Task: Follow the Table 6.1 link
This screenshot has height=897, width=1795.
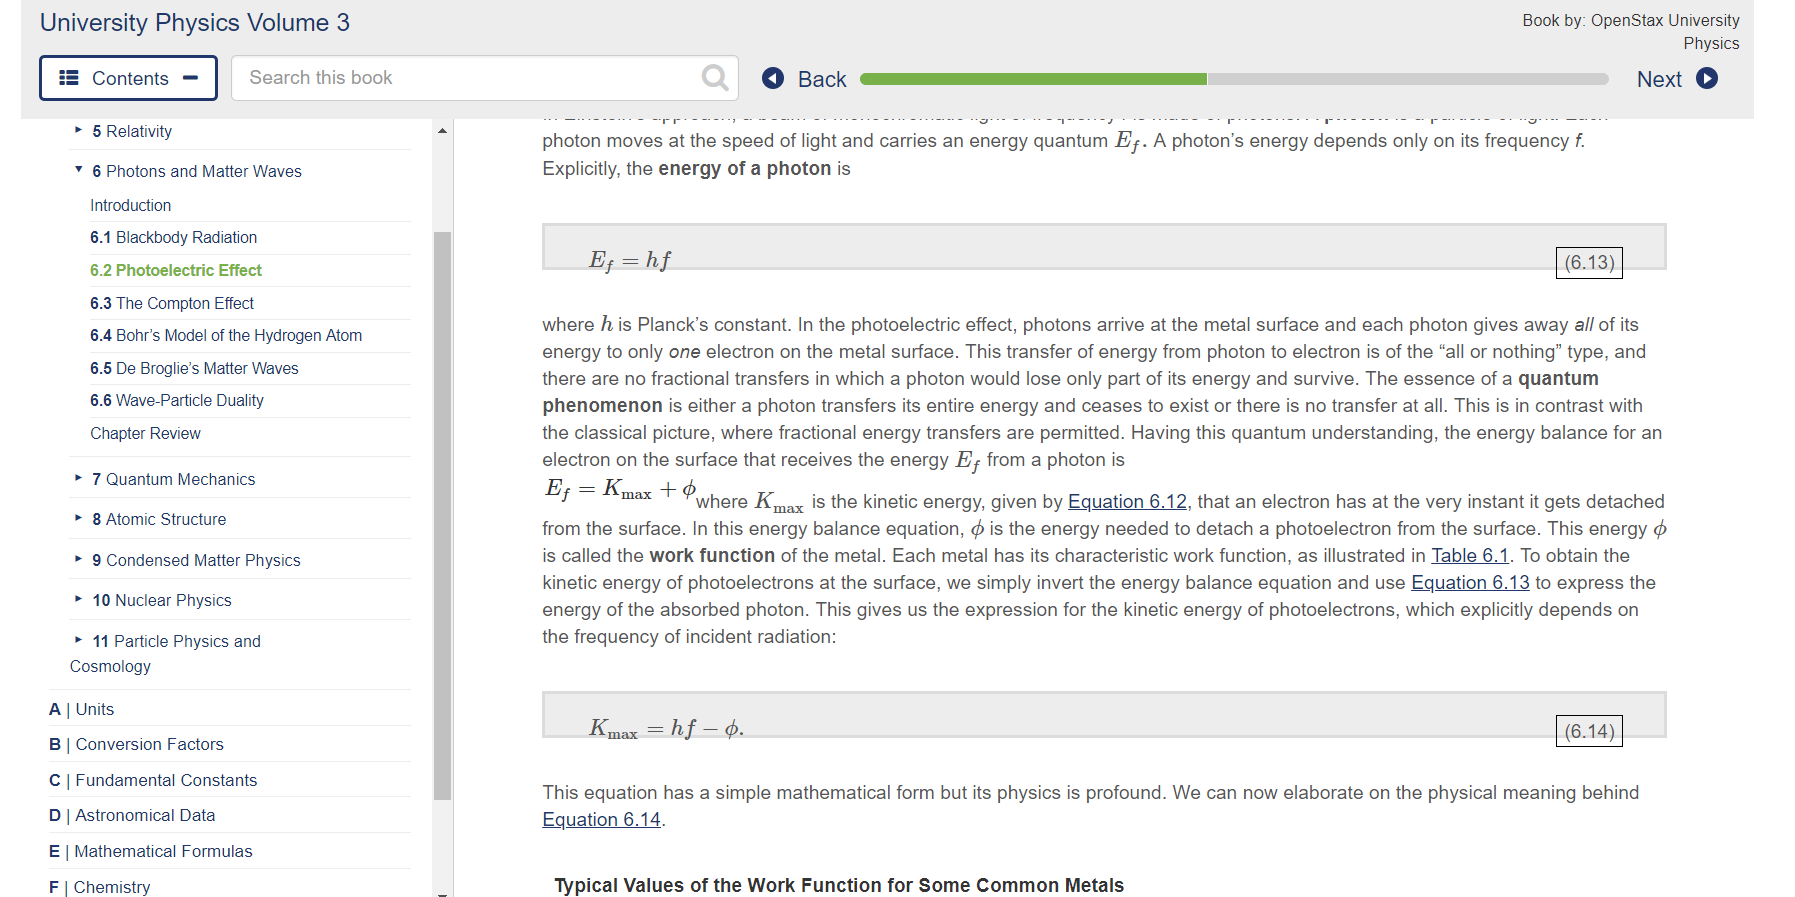Action: click(x=1470, y=555)
